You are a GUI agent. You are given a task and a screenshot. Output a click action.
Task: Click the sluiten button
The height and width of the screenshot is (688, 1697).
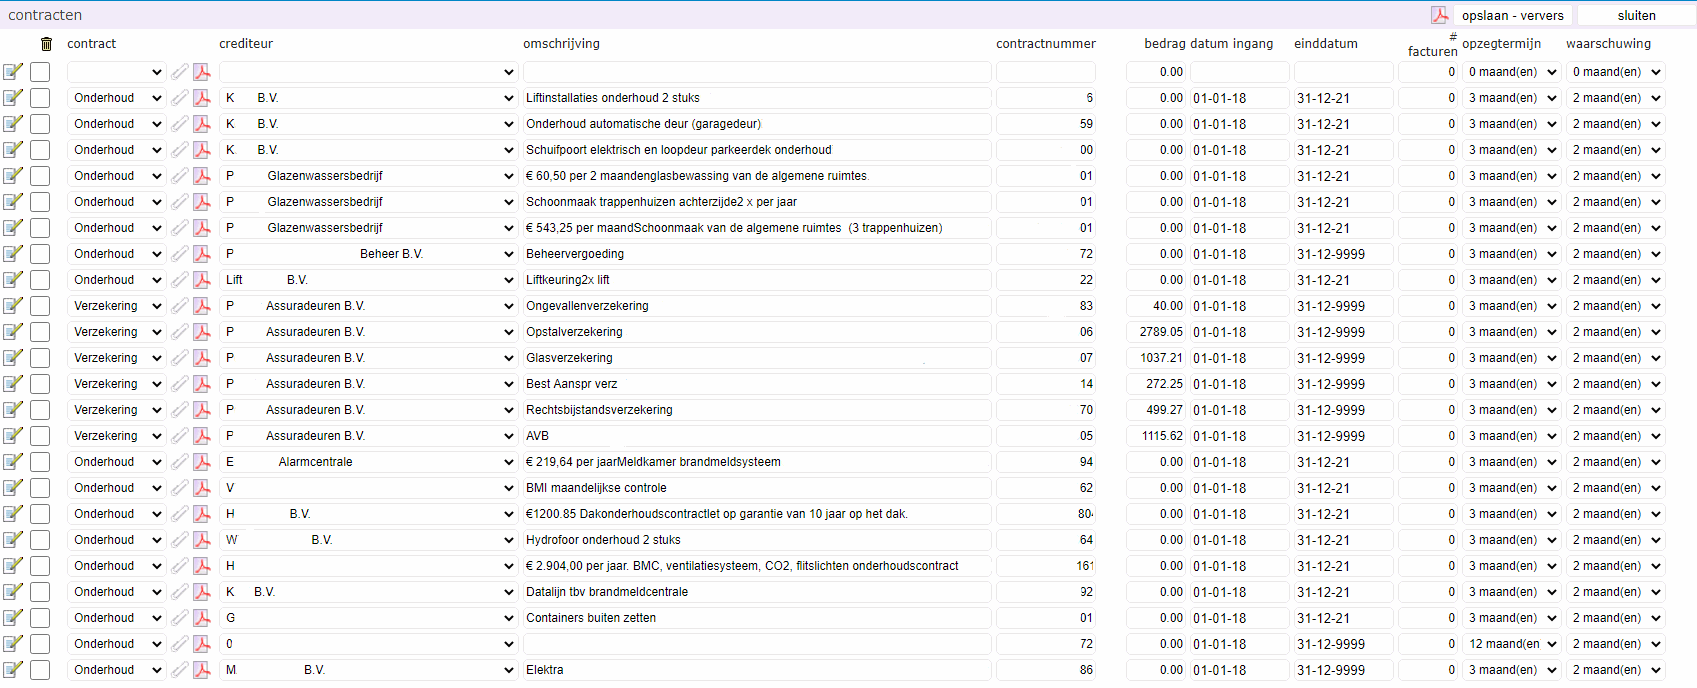tap(1636, 15)
